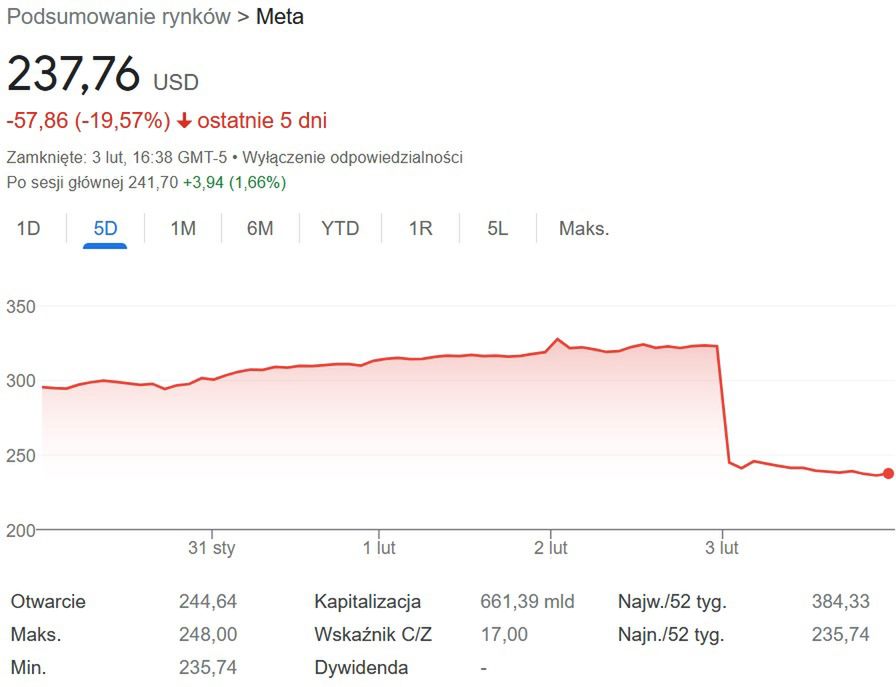Screen dimensions: 896x687
Task: Click the 31 sty axis label
Action: click(212, 548)
